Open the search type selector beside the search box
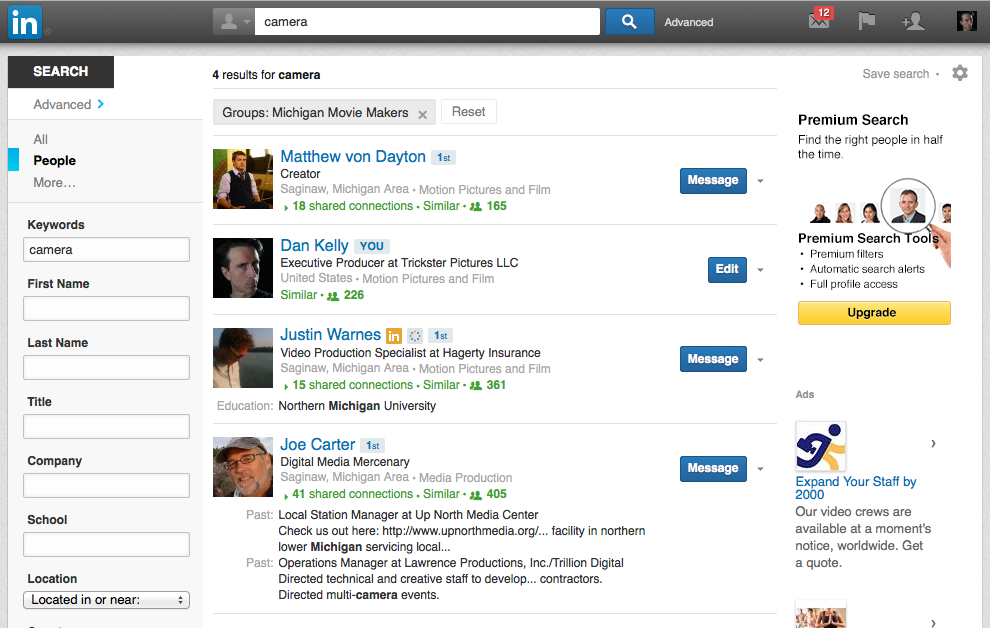This screenshot has width=990, height=628. [234, 22]
